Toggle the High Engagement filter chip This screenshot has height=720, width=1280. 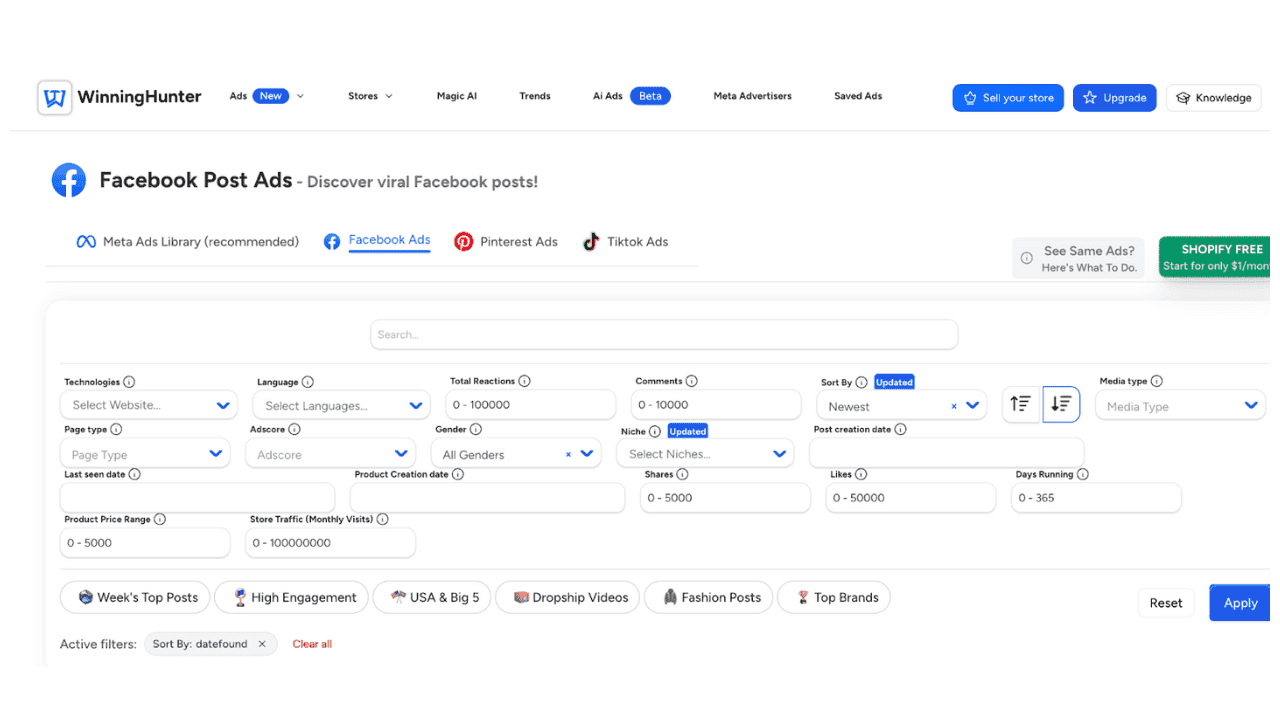[x=291, y=597]
